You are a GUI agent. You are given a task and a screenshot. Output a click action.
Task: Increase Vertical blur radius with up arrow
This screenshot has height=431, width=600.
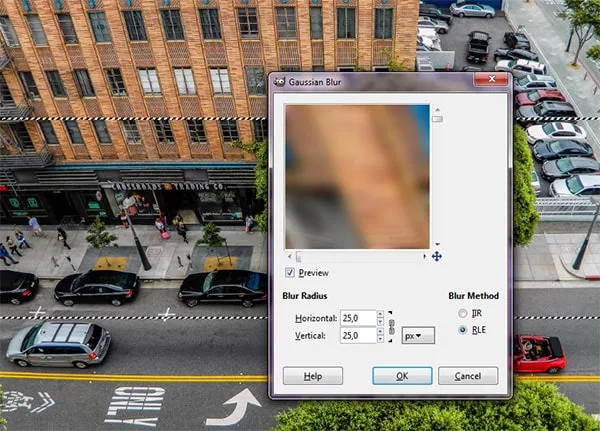click(380, 331)
